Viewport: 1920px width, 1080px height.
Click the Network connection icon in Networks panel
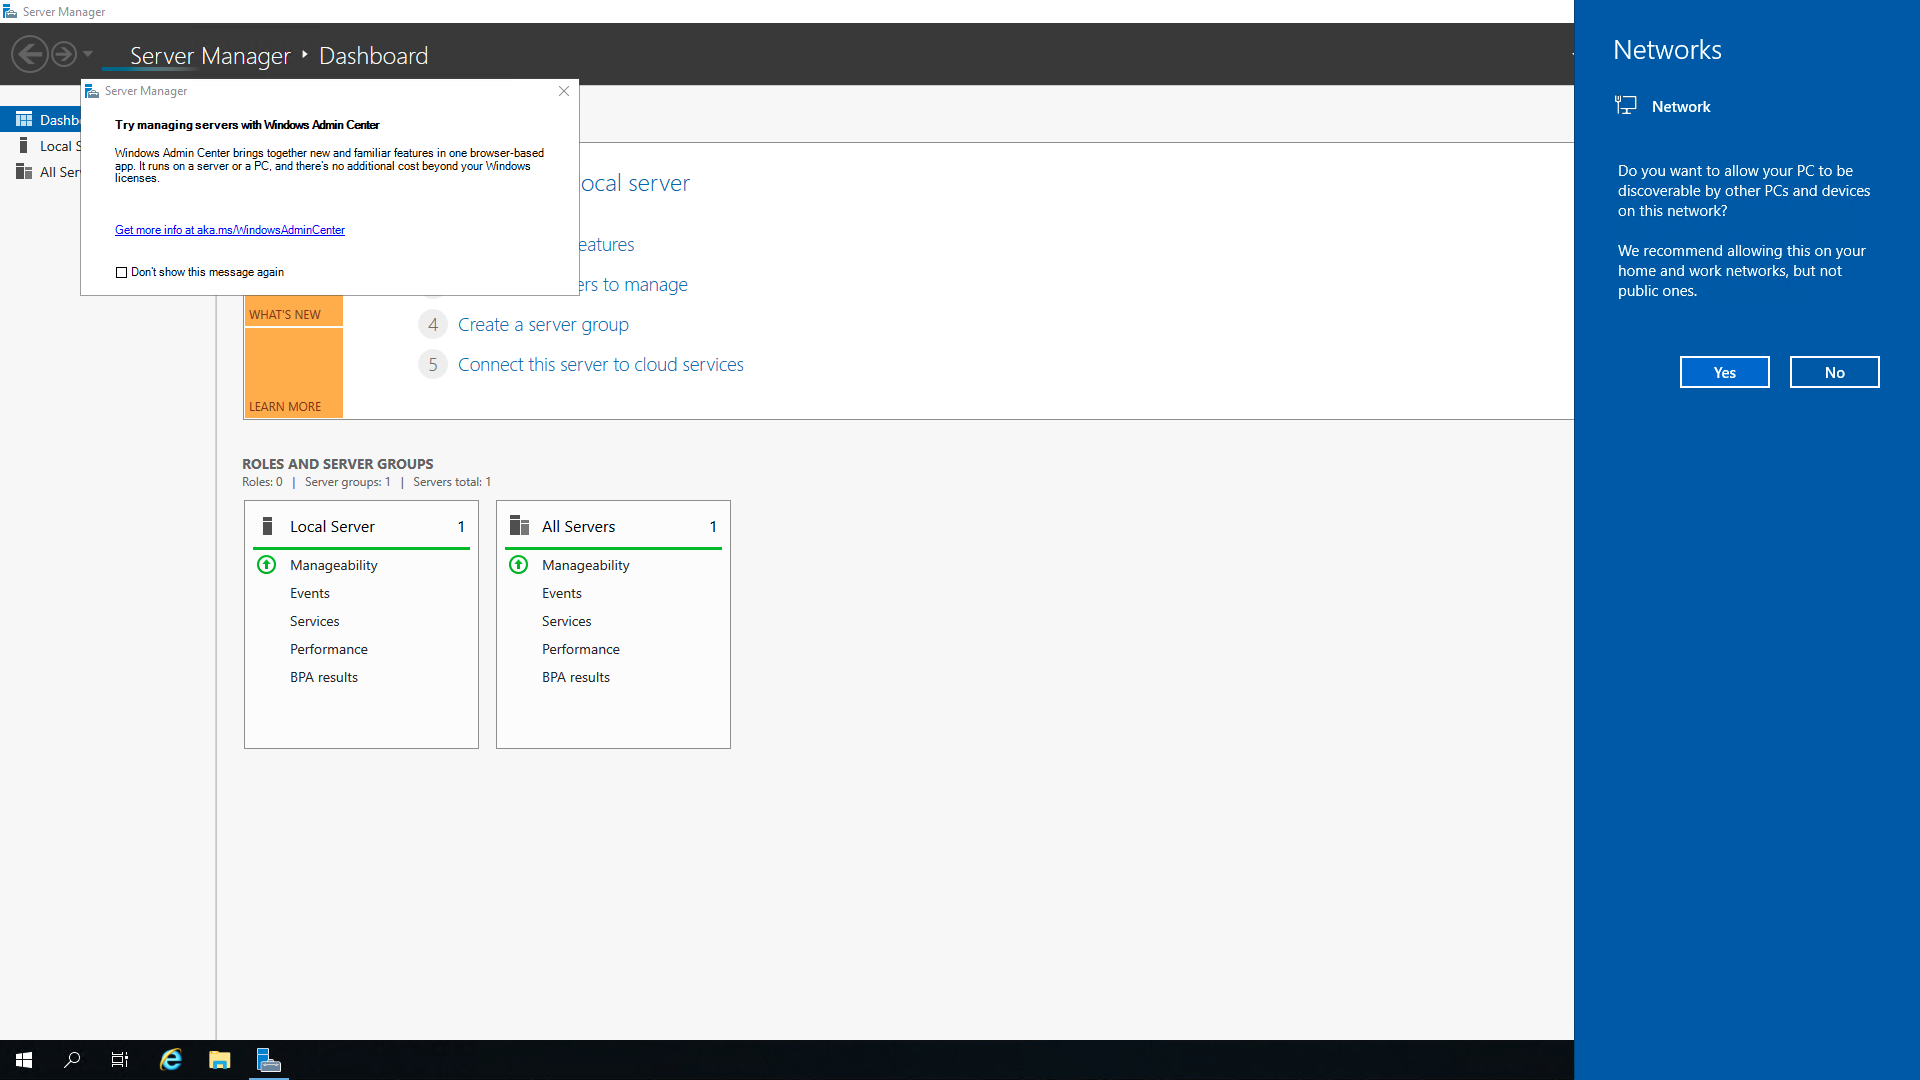pos(1626,106)
